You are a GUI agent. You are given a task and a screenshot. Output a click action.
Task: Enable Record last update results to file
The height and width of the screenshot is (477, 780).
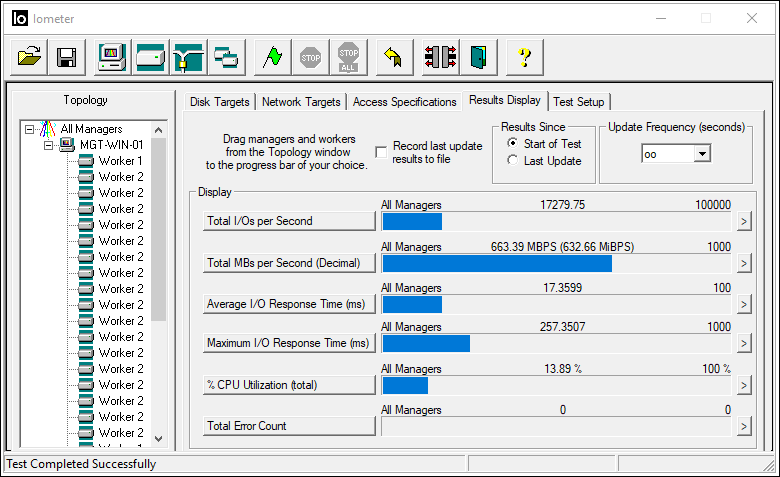pos(381,152)
